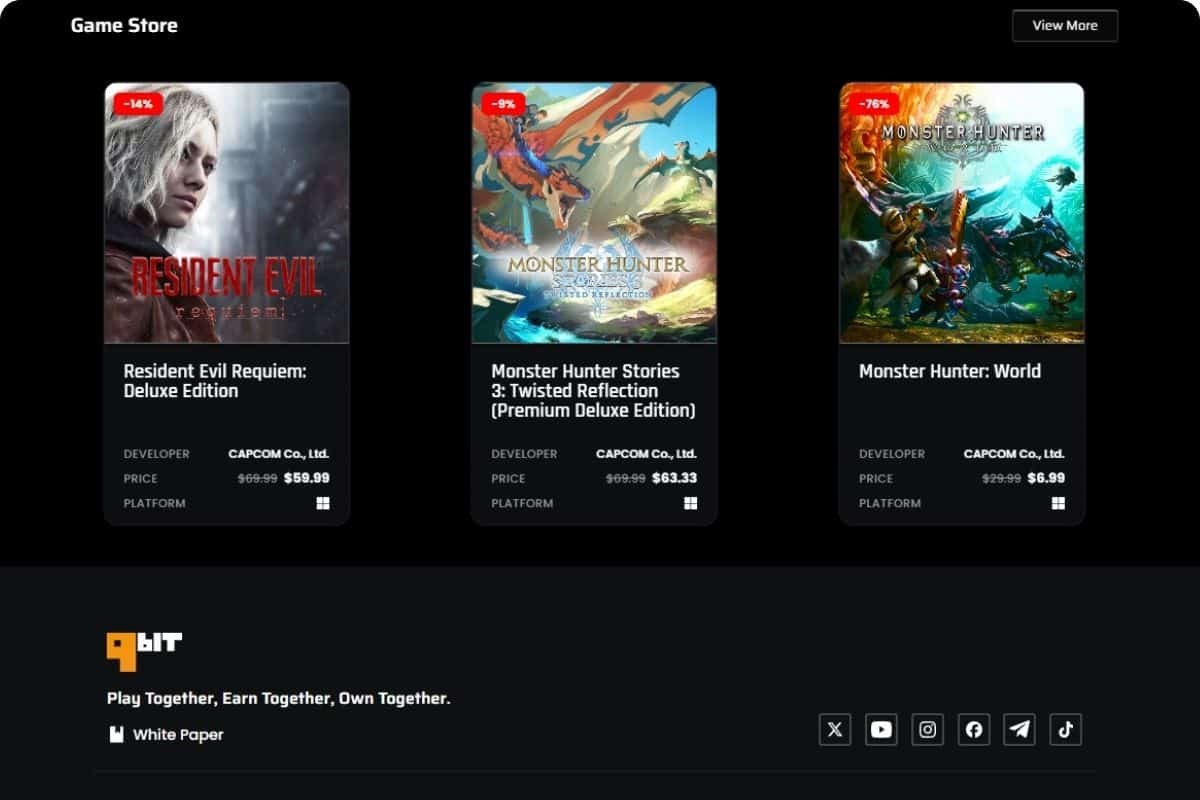The height and width of the screenshot is (800, 1200).
Task: Open the White Paper link
Action: [x=178, y=735]
